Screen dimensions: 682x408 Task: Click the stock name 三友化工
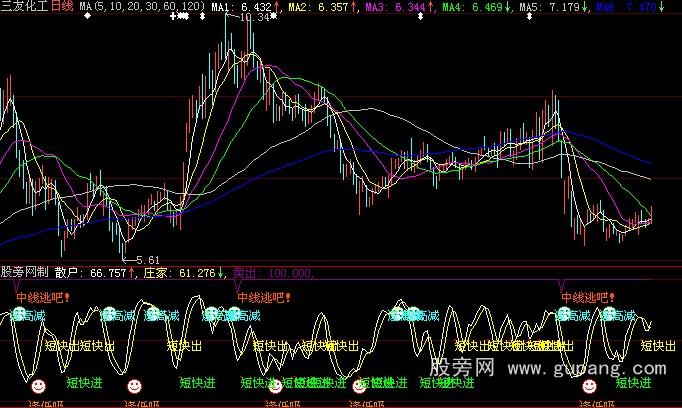(x=25, y=7)
